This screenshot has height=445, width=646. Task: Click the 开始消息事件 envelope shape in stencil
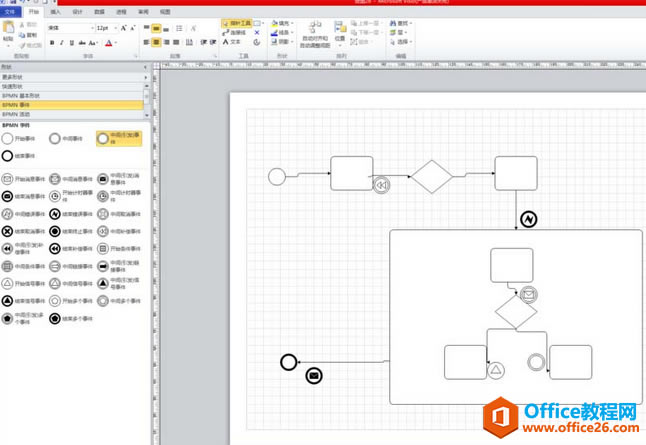8,179
